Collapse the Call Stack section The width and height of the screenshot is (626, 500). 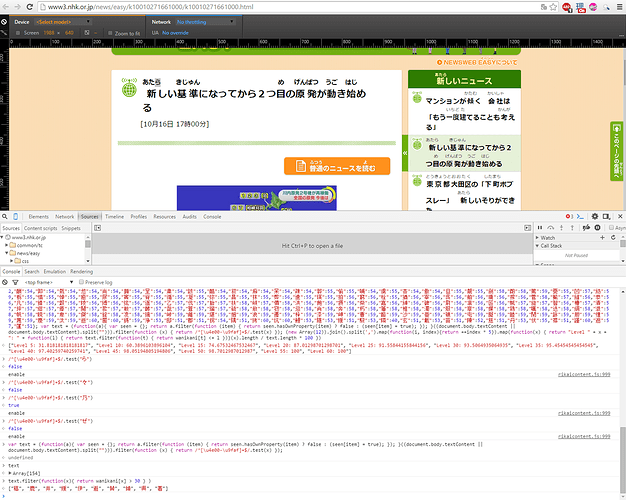point(537,246)
